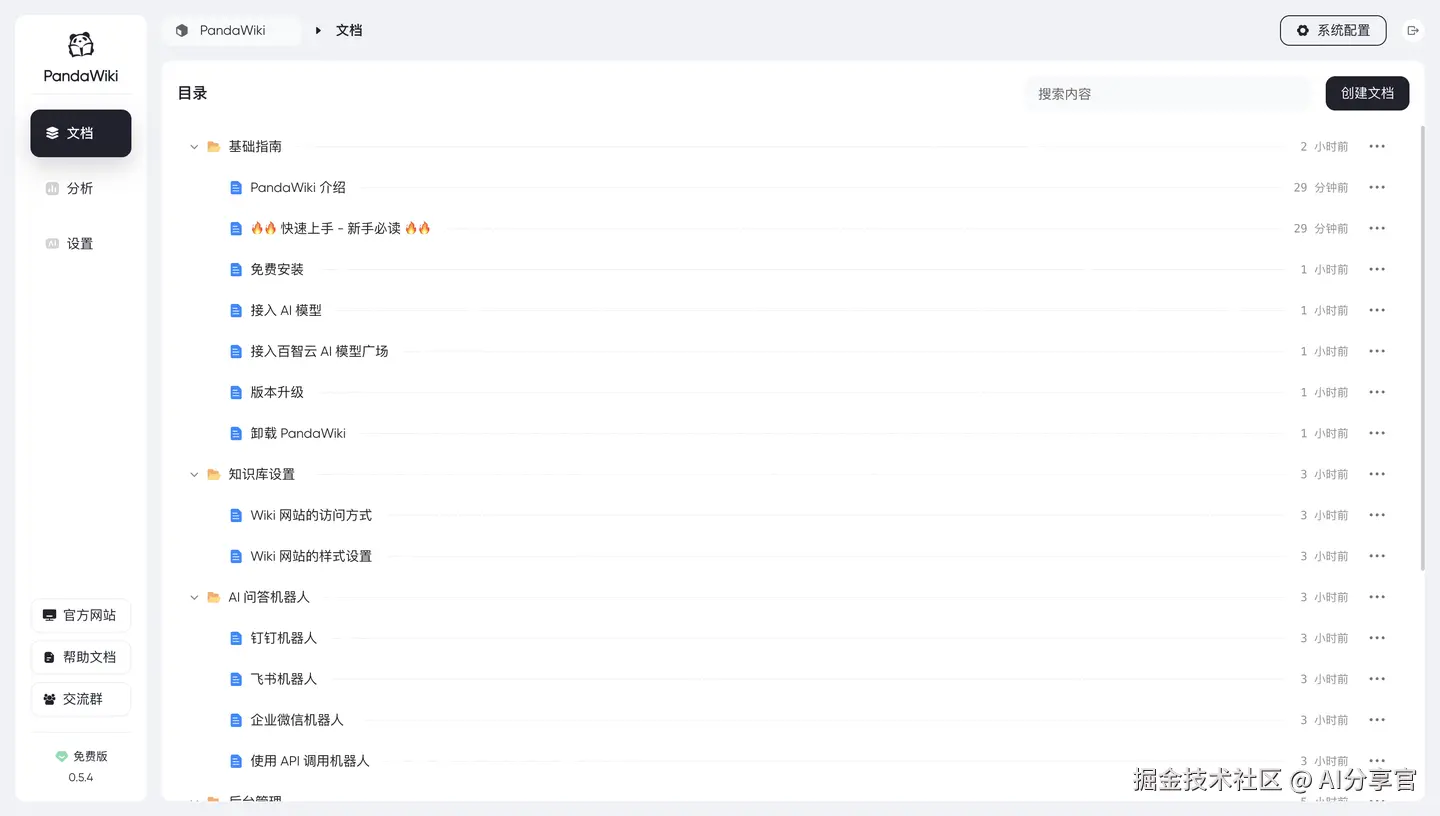Join 交流群
The width and height of the screenshot is (1440, 816).
[x=81, y=699]
